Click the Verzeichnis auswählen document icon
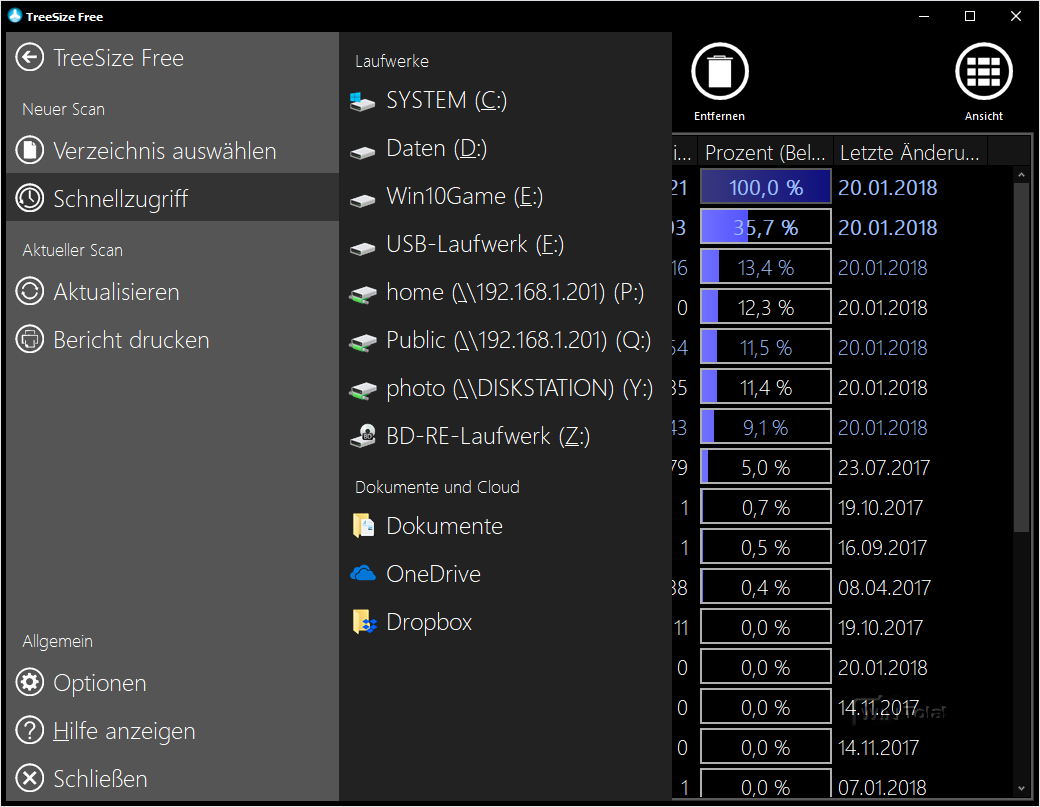The width and height of the screenshot is (1040, 807). pos(30,151)
